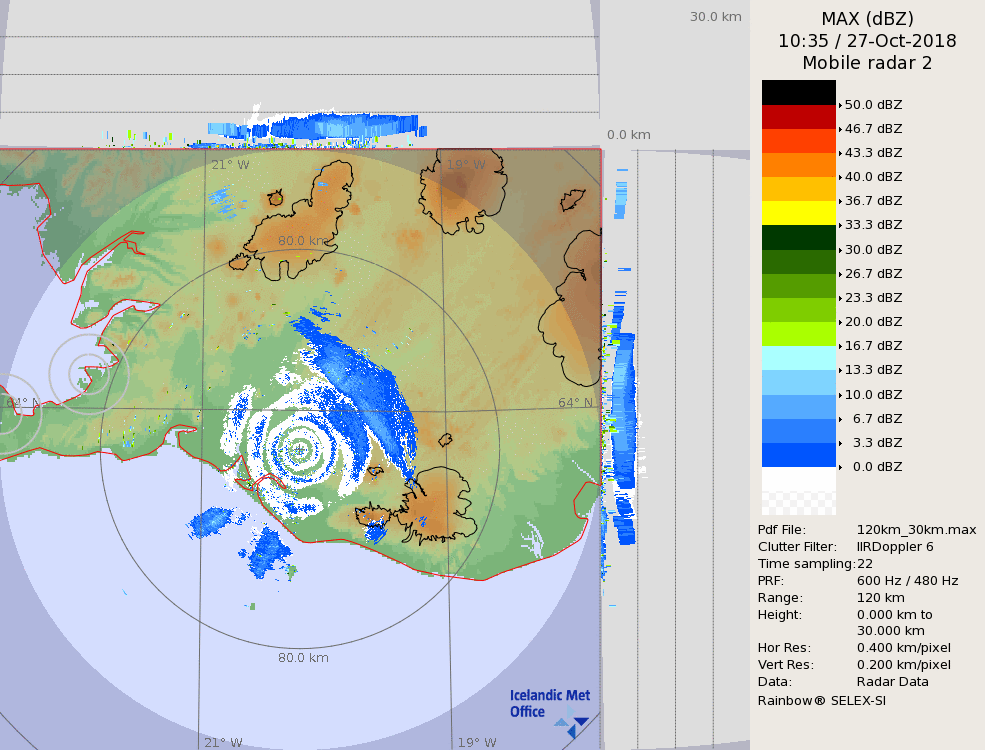Click the 120km_30km.max Pdf File value
The height and width of the screenshot is (750, 985).
pyautogui.click(x=916, y=530)
